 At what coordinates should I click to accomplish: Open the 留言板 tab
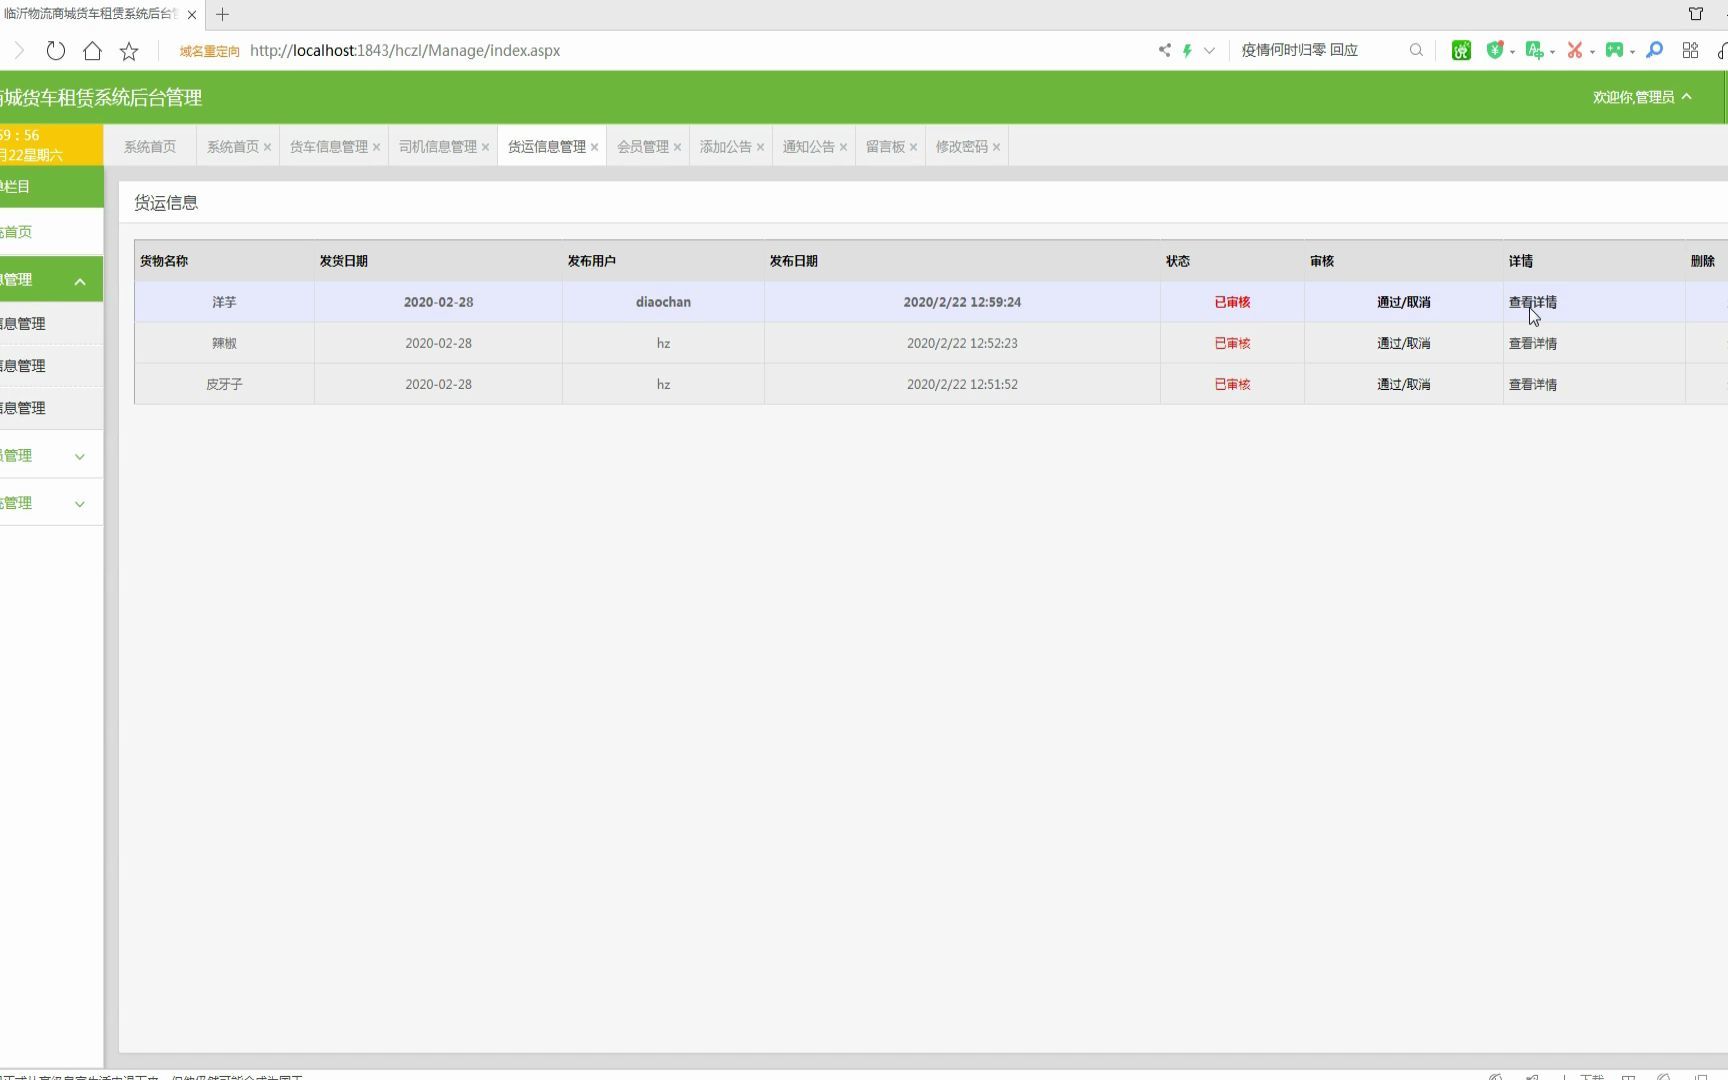click(886, 146)
